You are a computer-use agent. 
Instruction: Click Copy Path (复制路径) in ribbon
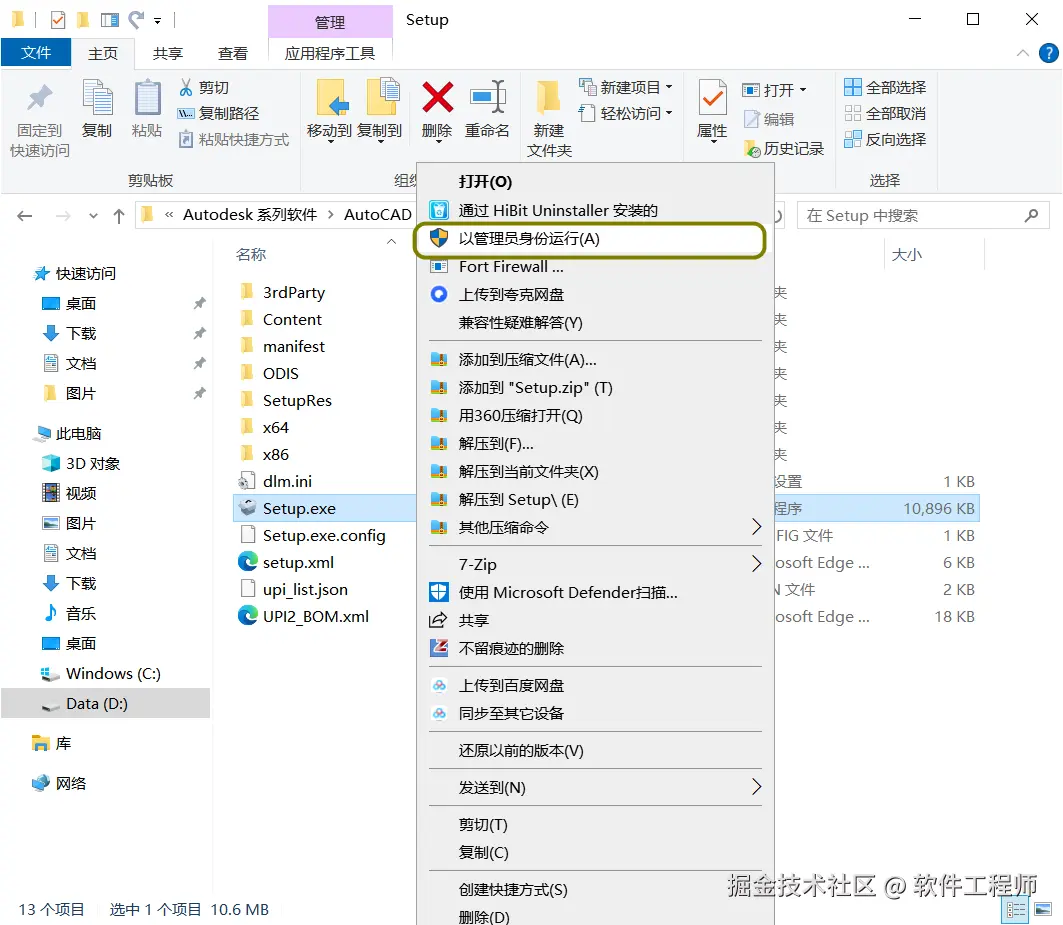(218, 113)
